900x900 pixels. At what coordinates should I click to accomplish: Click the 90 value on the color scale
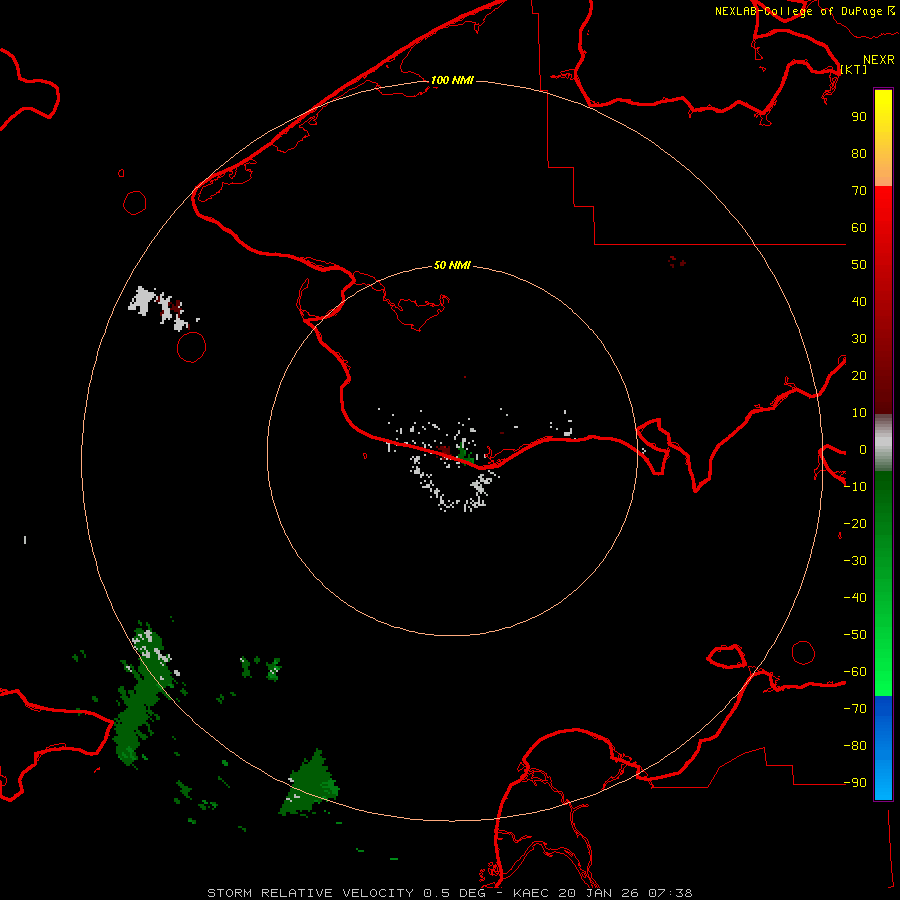pyautogui.click(x=859, y=117)
